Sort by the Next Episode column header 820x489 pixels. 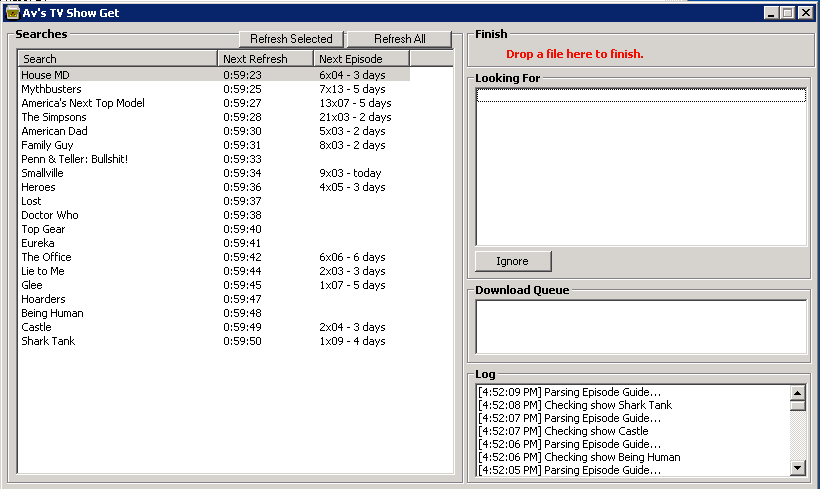coord(362,59)
